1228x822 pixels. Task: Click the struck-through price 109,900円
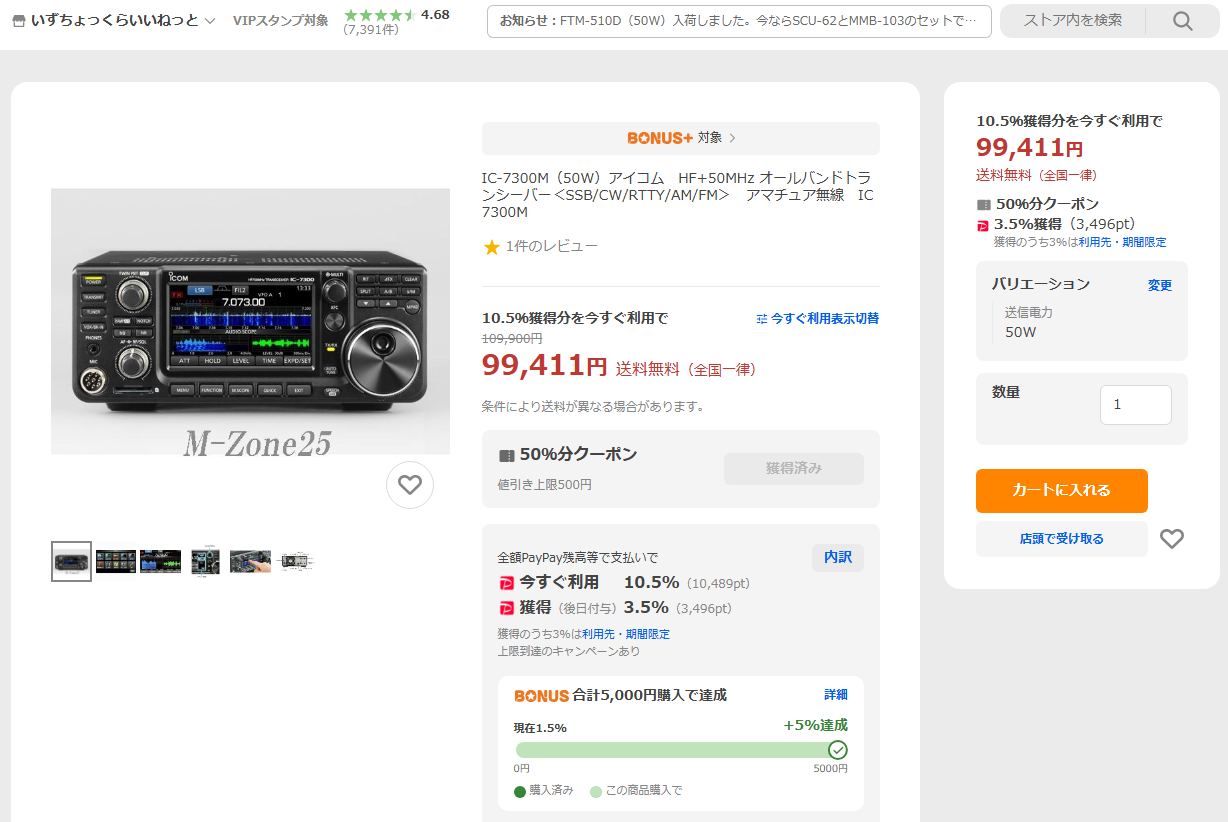[512, 339]
